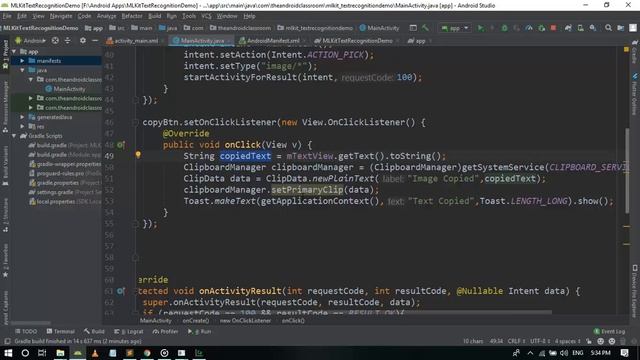The width and height of the screenshot is (640, 360).
Task: Expand the manifests folder
Action: point(22,61)
